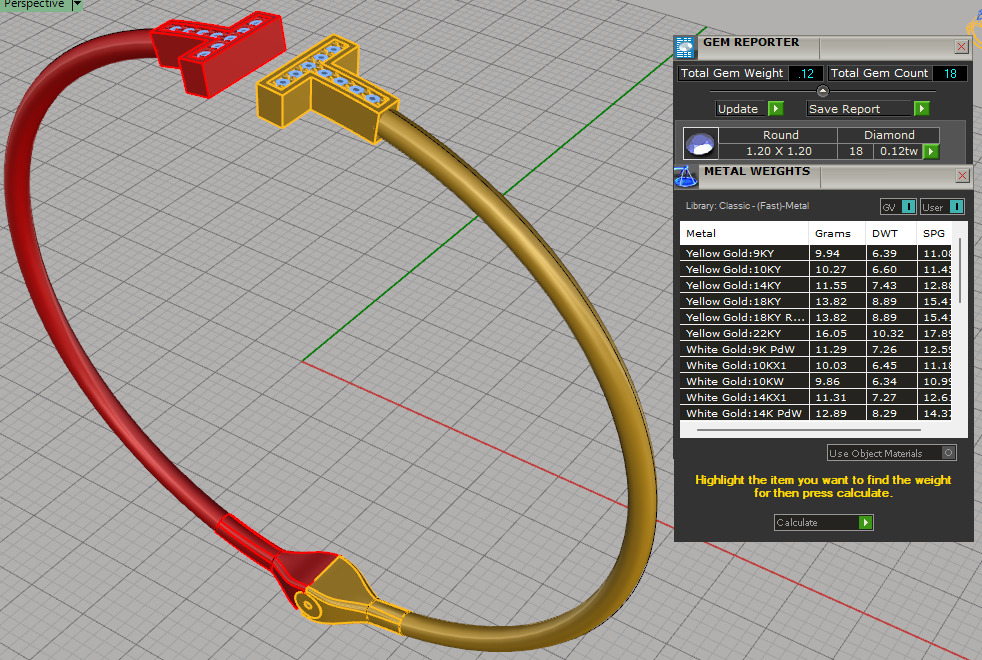
Task: Click the Metal Weights scale icon
Action: [x=686, y=177]
